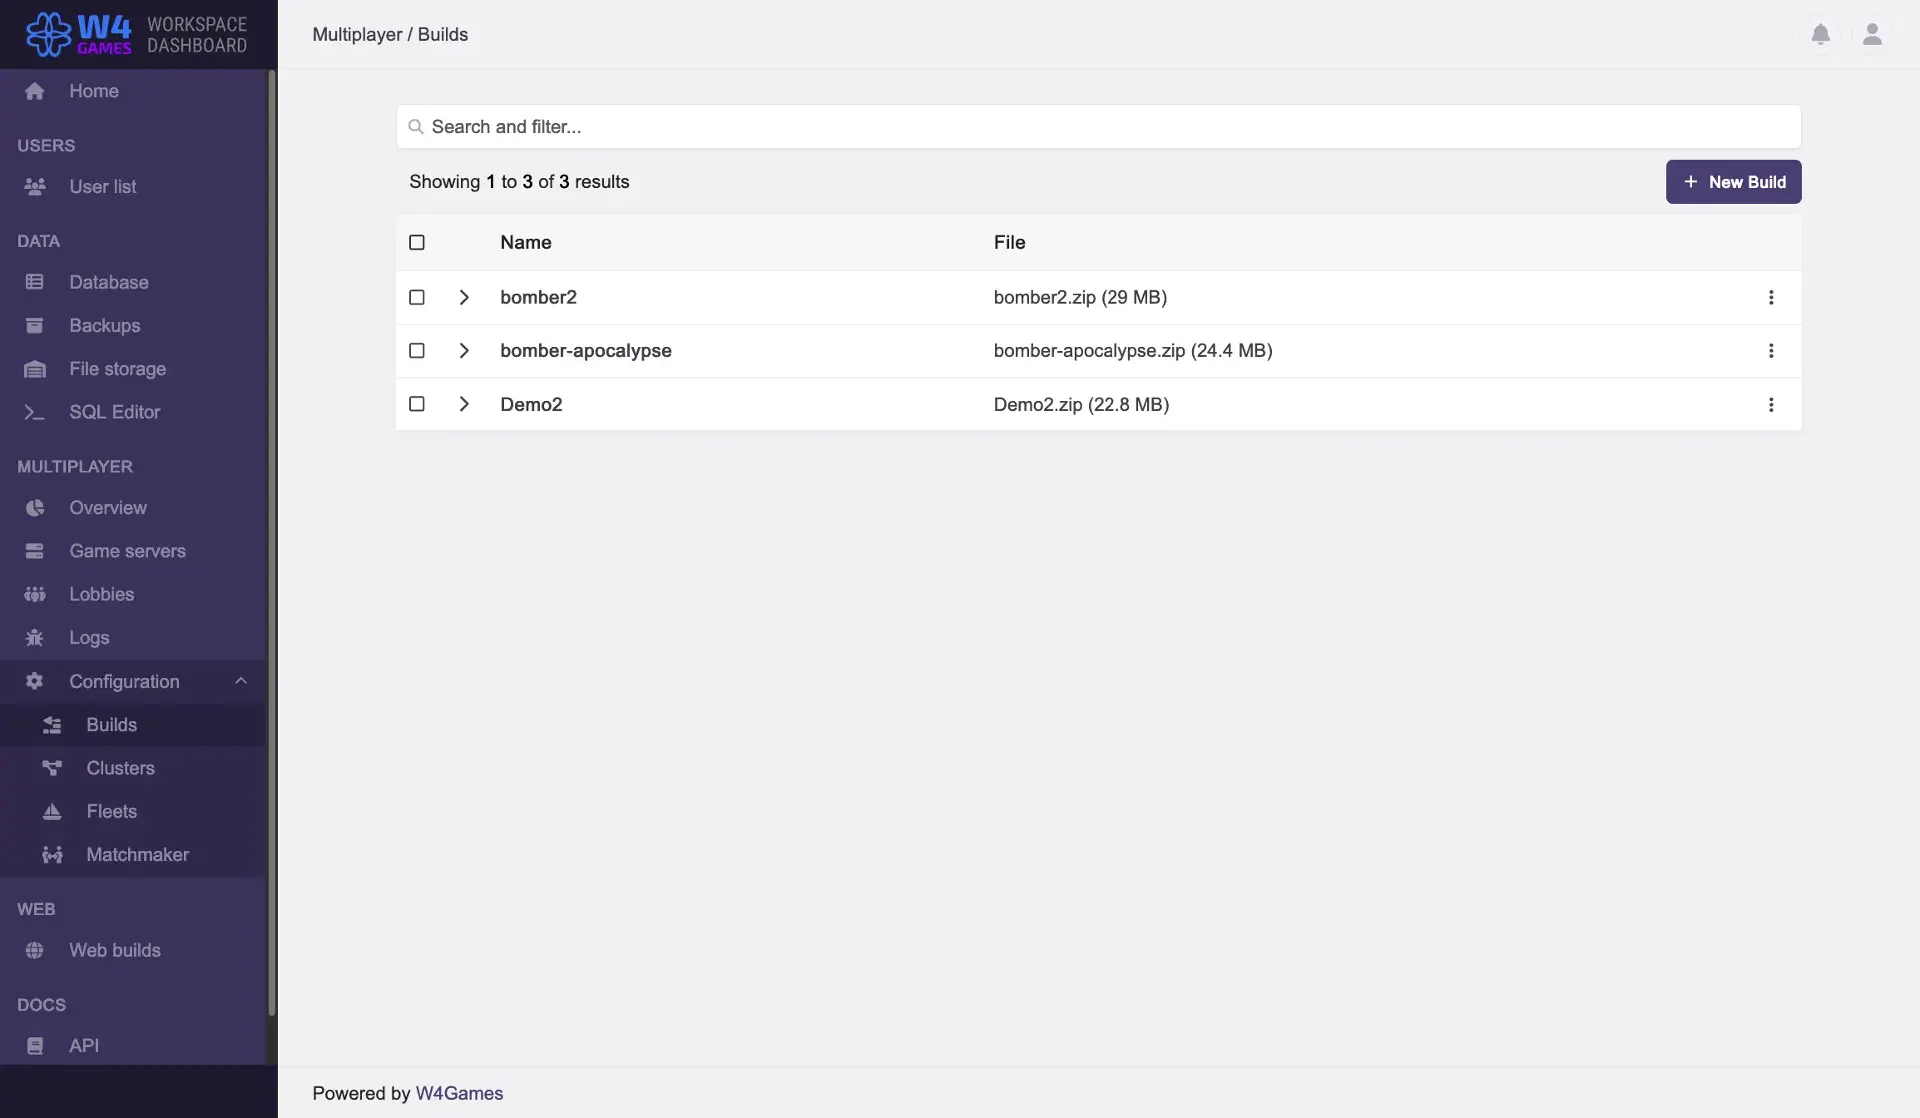The height and width of the screenshot is (1118, 1920).
Task: Open the notifications bell icon
Action: pyautogui.click(x=1820, y=35)
